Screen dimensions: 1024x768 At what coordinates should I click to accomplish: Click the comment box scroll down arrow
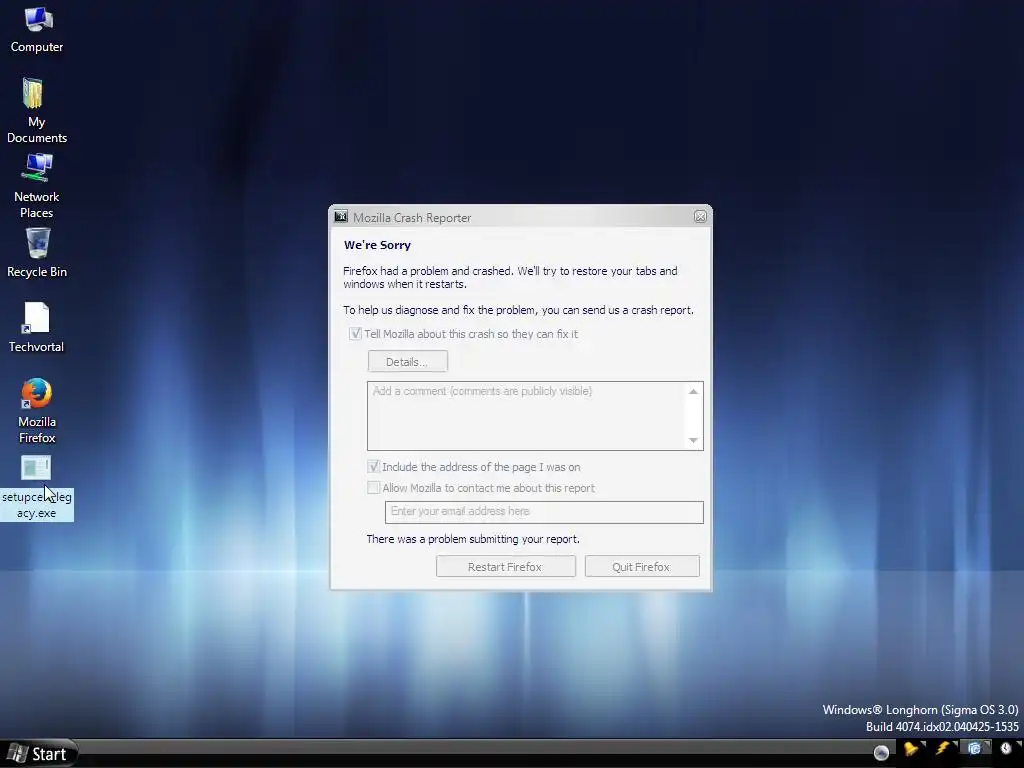(x=693, y=440)
